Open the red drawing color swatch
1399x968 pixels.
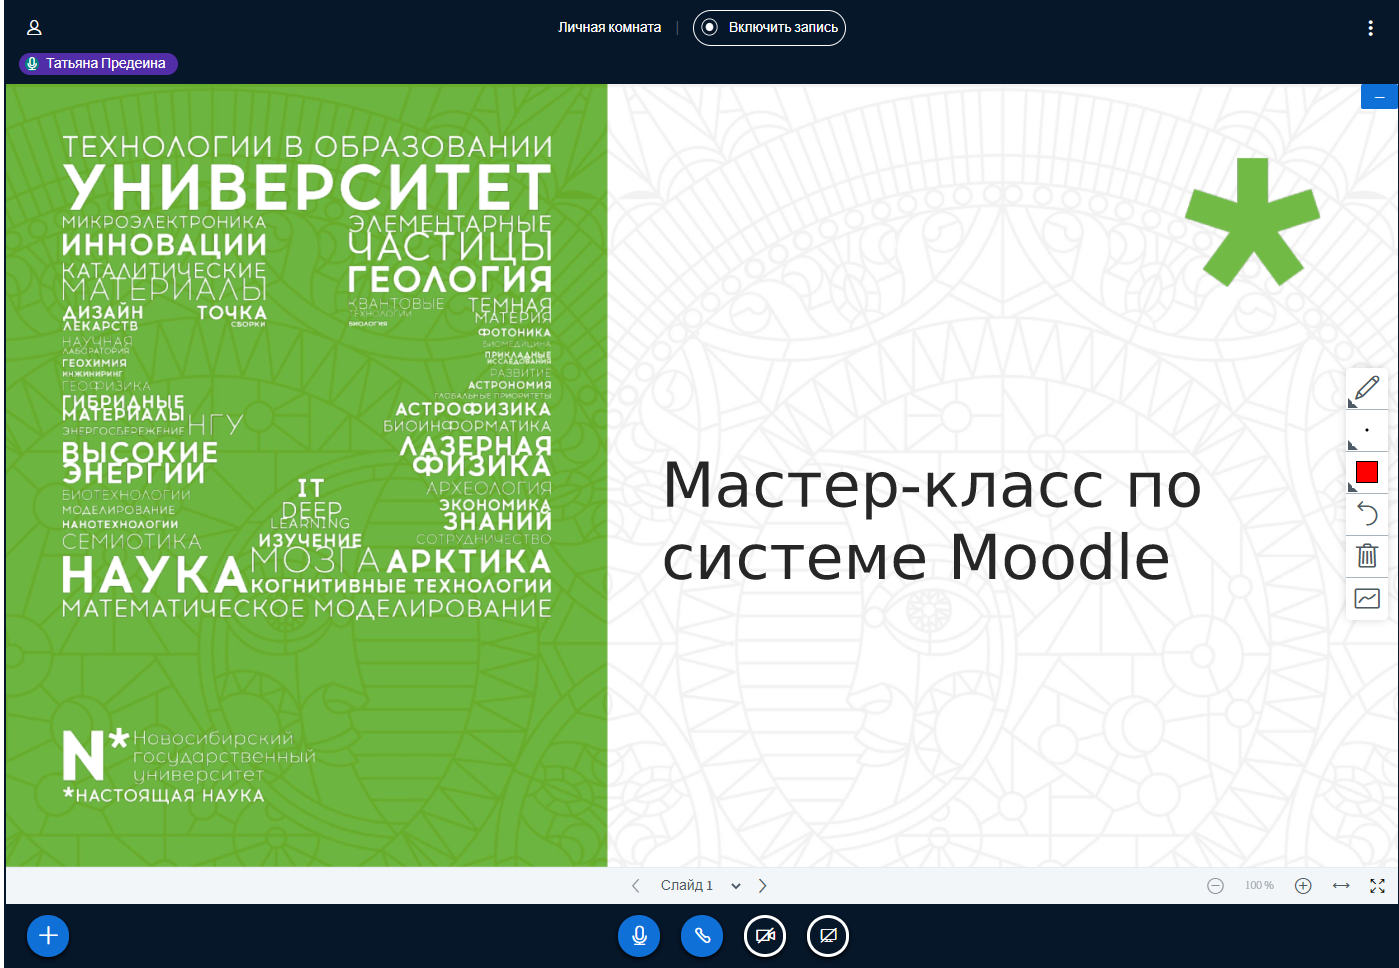(1367, 472)
